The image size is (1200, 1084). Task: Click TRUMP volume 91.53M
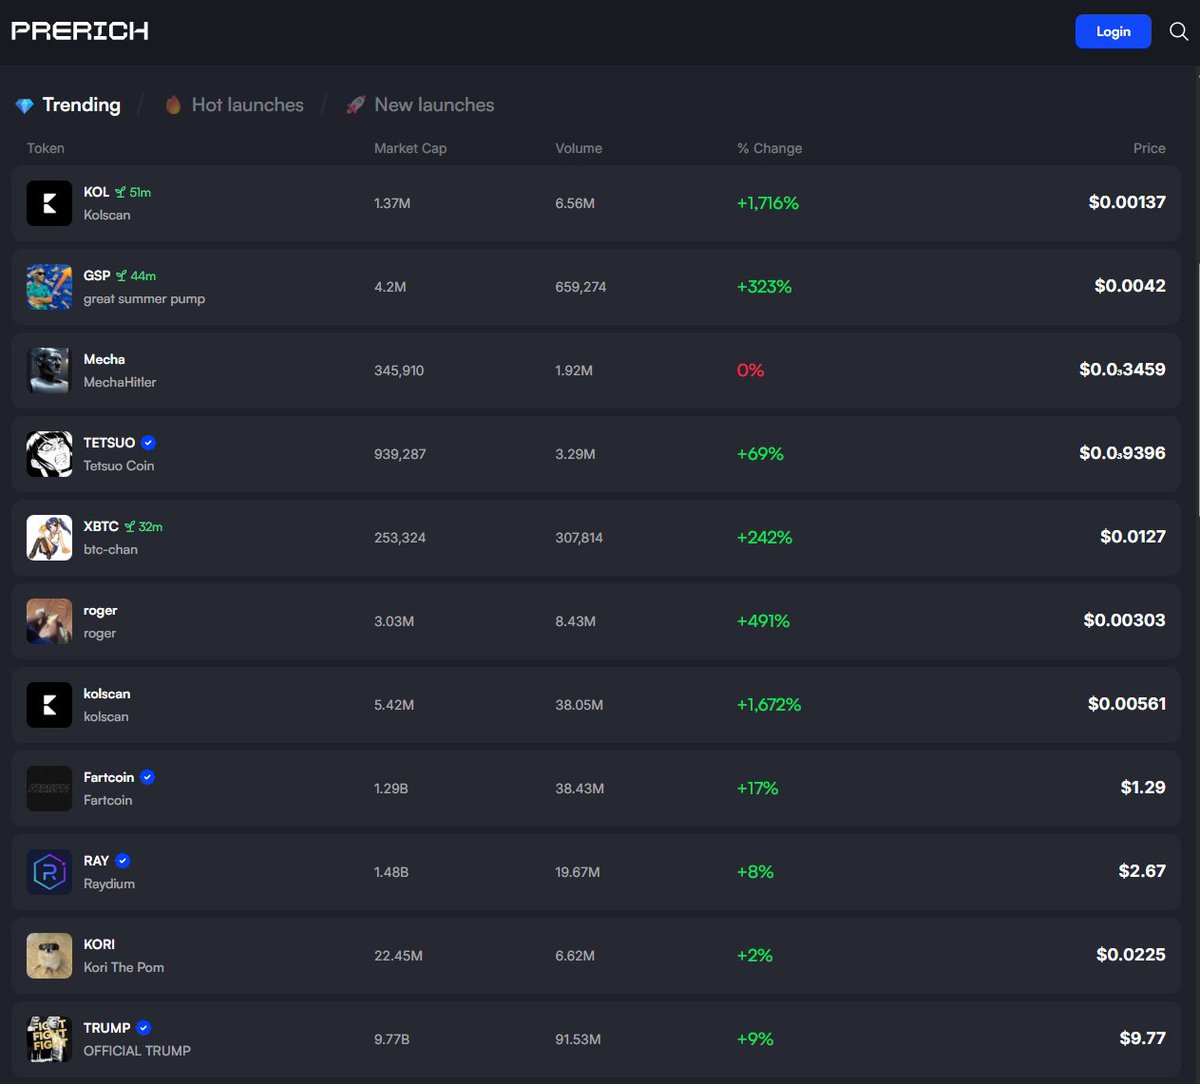pyautogui.click(x=578, y=1039)
